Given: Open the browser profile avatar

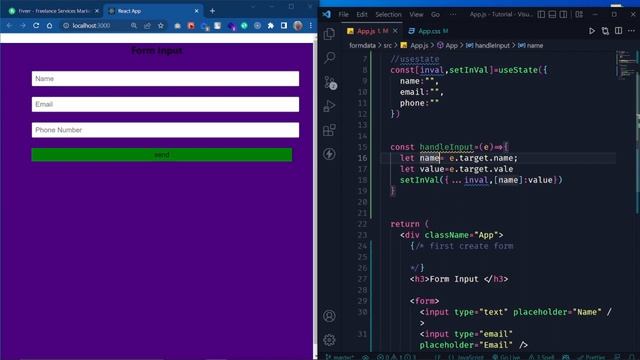Looking at the screenshot, I should pos(298,25).
